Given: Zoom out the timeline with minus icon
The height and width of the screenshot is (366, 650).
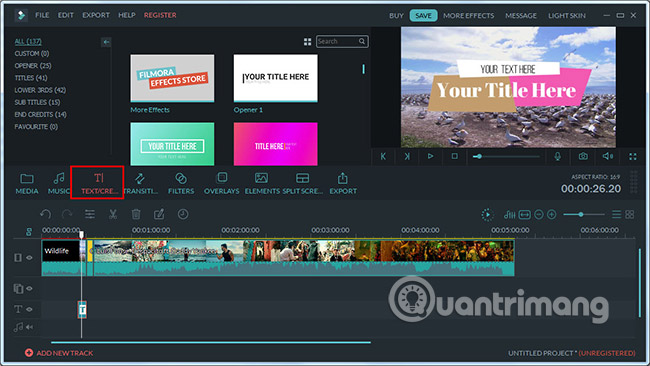Looking at the screenshot, I should 538,215.
